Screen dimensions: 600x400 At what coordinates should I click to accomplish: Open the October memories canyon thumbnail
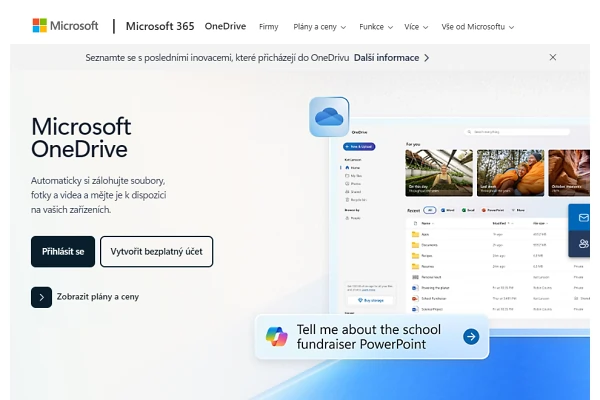[x=569, y=173]
